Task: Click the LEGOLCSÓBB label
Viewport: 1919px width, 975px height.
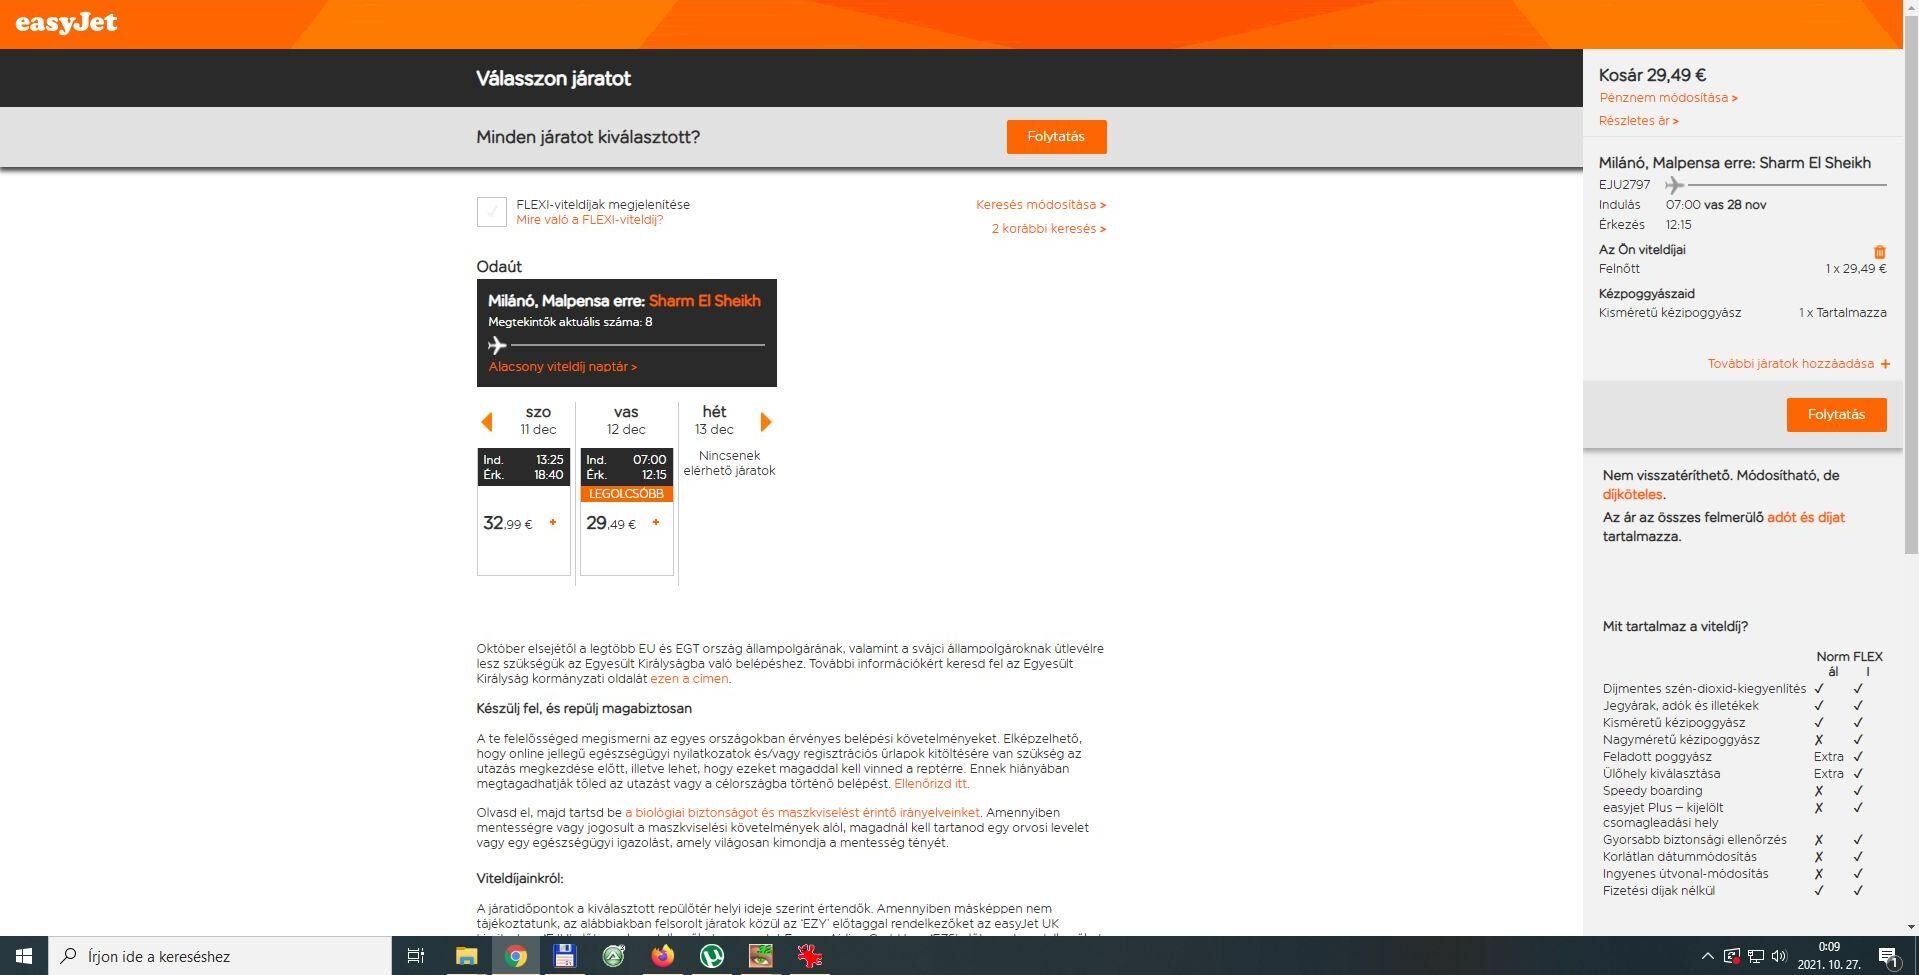Action: tap(626, 494)
